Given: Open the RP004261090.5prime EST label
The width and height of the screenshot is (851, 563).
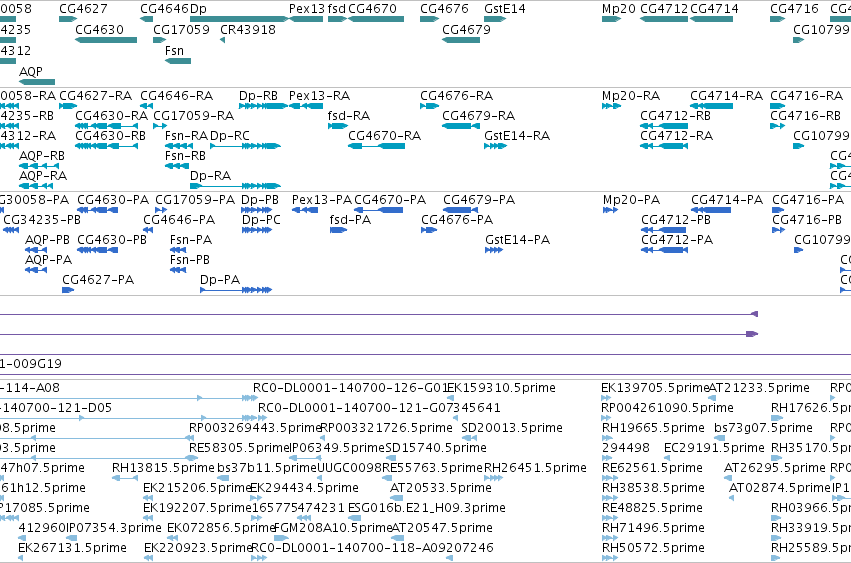Looking at the screenshot, I should [x=667, y=408].
